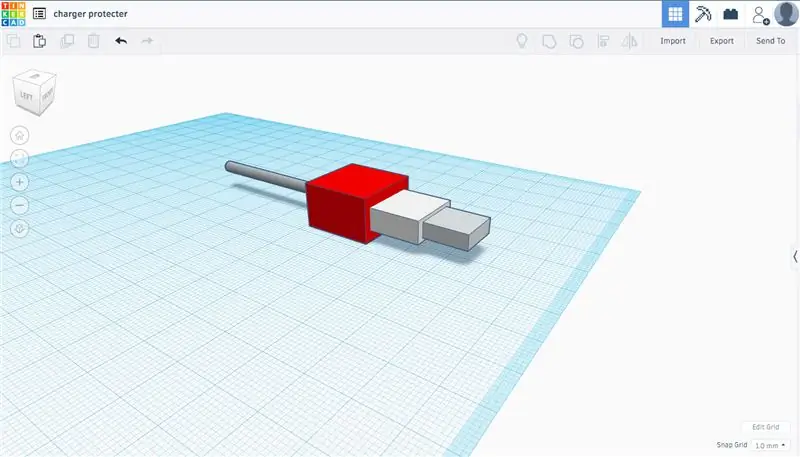Screen dimensions: 800x457
Task: Click the Home view button
Action: (20, 135)
